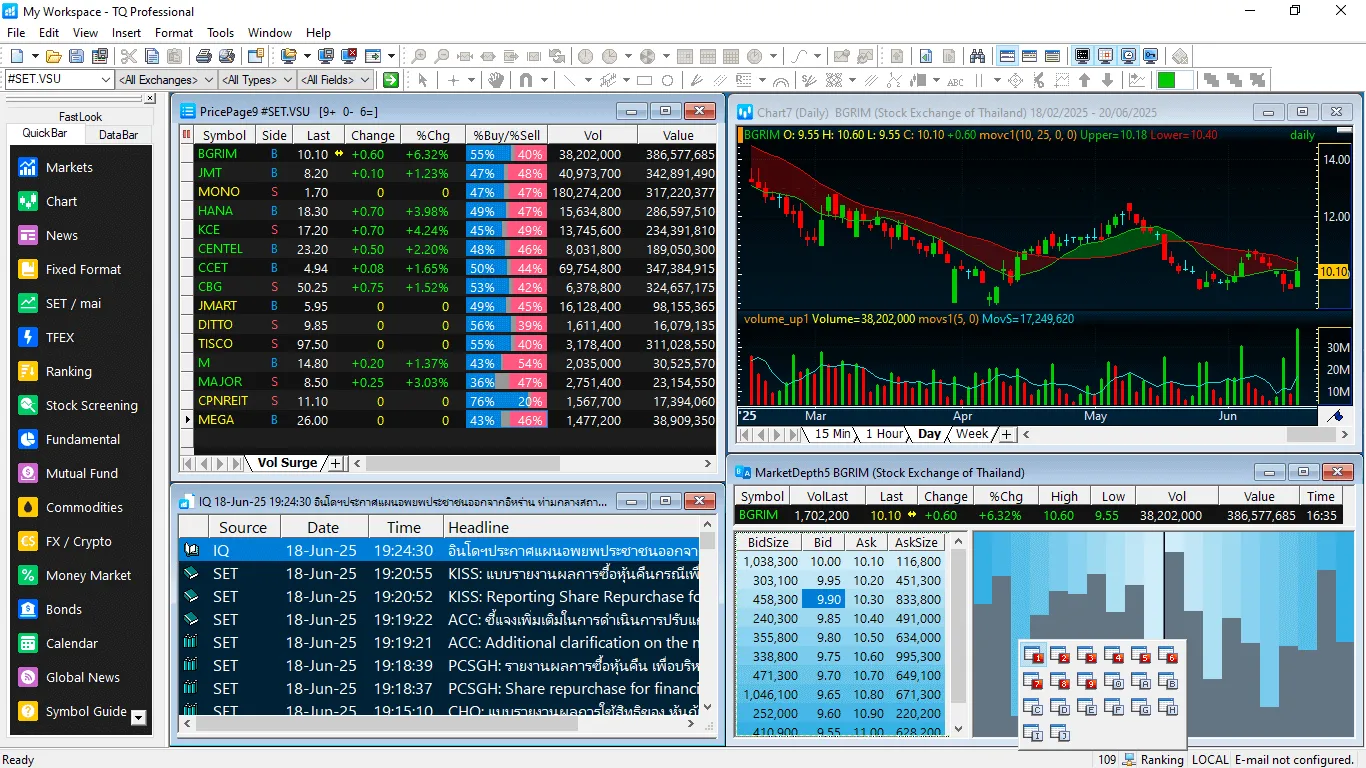Switch to the DataBar tab
This screenshot has height=768, width=1366.
click(118, 134)
